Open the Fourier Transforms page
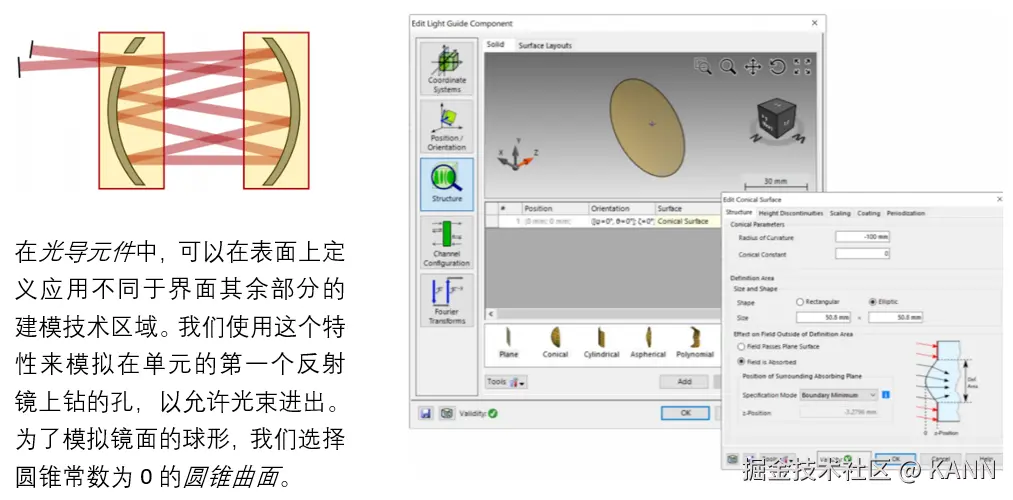Image resolution: width=1013 pixels, height=500 pixels. click(446, 300)
